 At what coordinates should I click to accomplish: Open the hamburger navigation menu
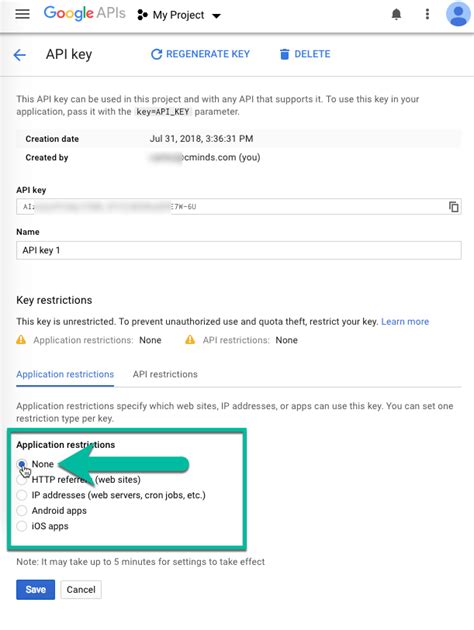click(x=22, y=14)
